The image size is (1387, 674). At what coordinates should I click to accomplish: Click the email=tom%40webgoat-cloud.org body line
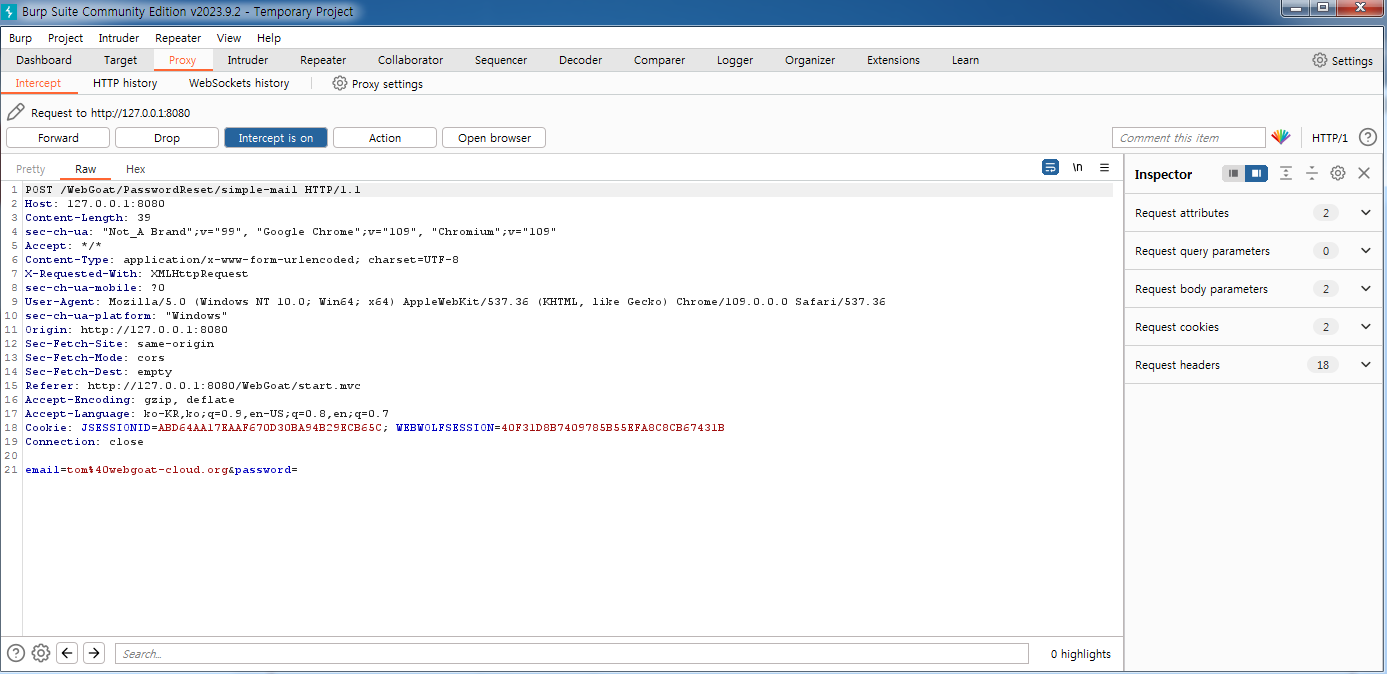coord(162,469)
